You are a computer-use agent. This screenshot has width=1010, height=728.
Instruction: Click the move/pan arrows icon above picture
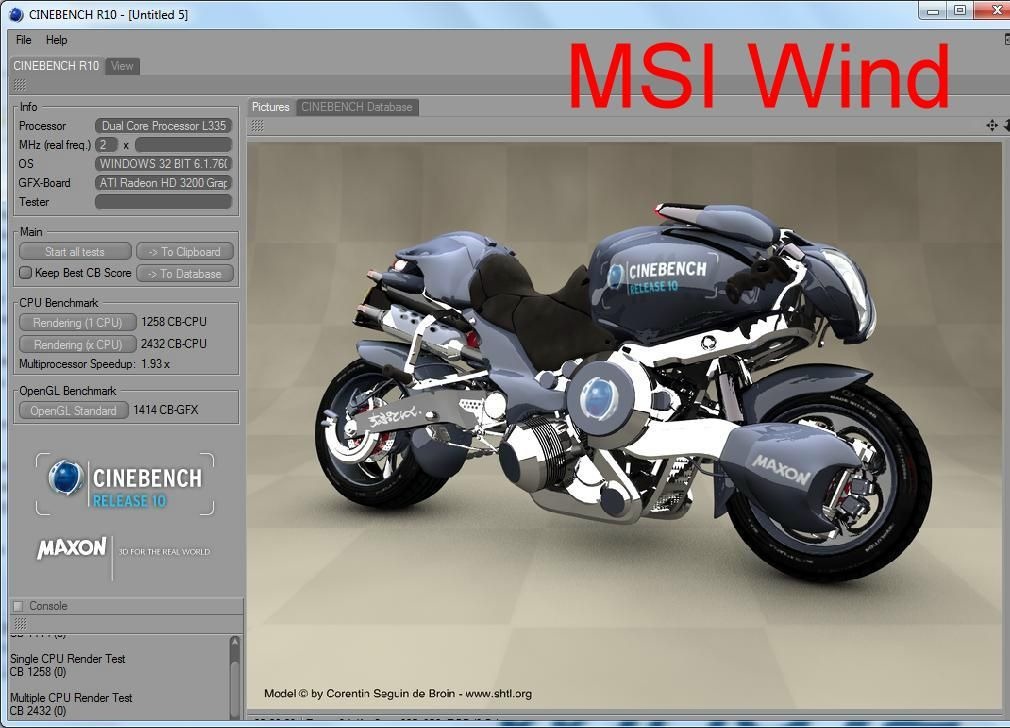[991, 125]
